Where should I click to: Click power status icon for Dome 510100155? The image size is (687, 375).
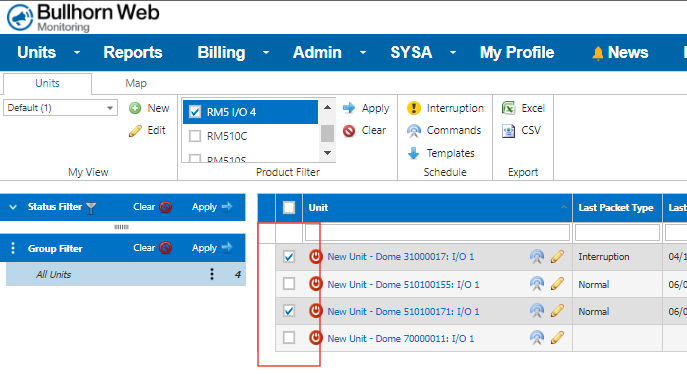pos(315,284)
